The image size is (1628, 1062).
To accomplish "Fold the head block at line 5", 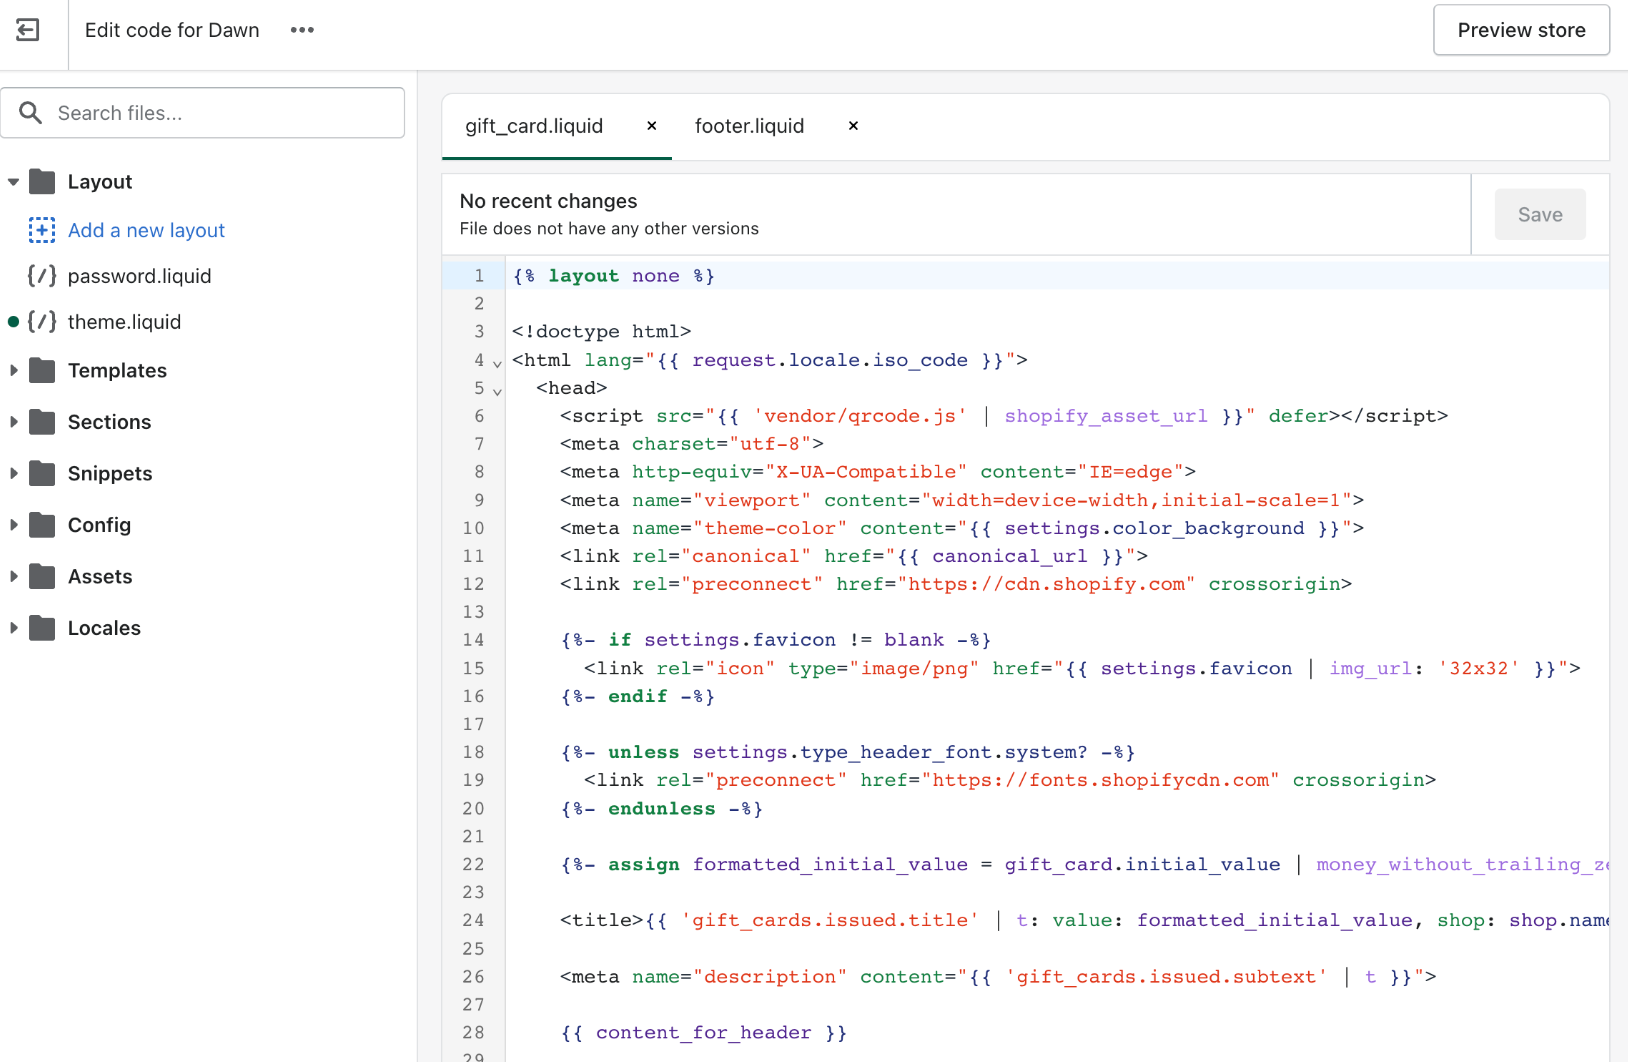I will (x=497, y=392).
